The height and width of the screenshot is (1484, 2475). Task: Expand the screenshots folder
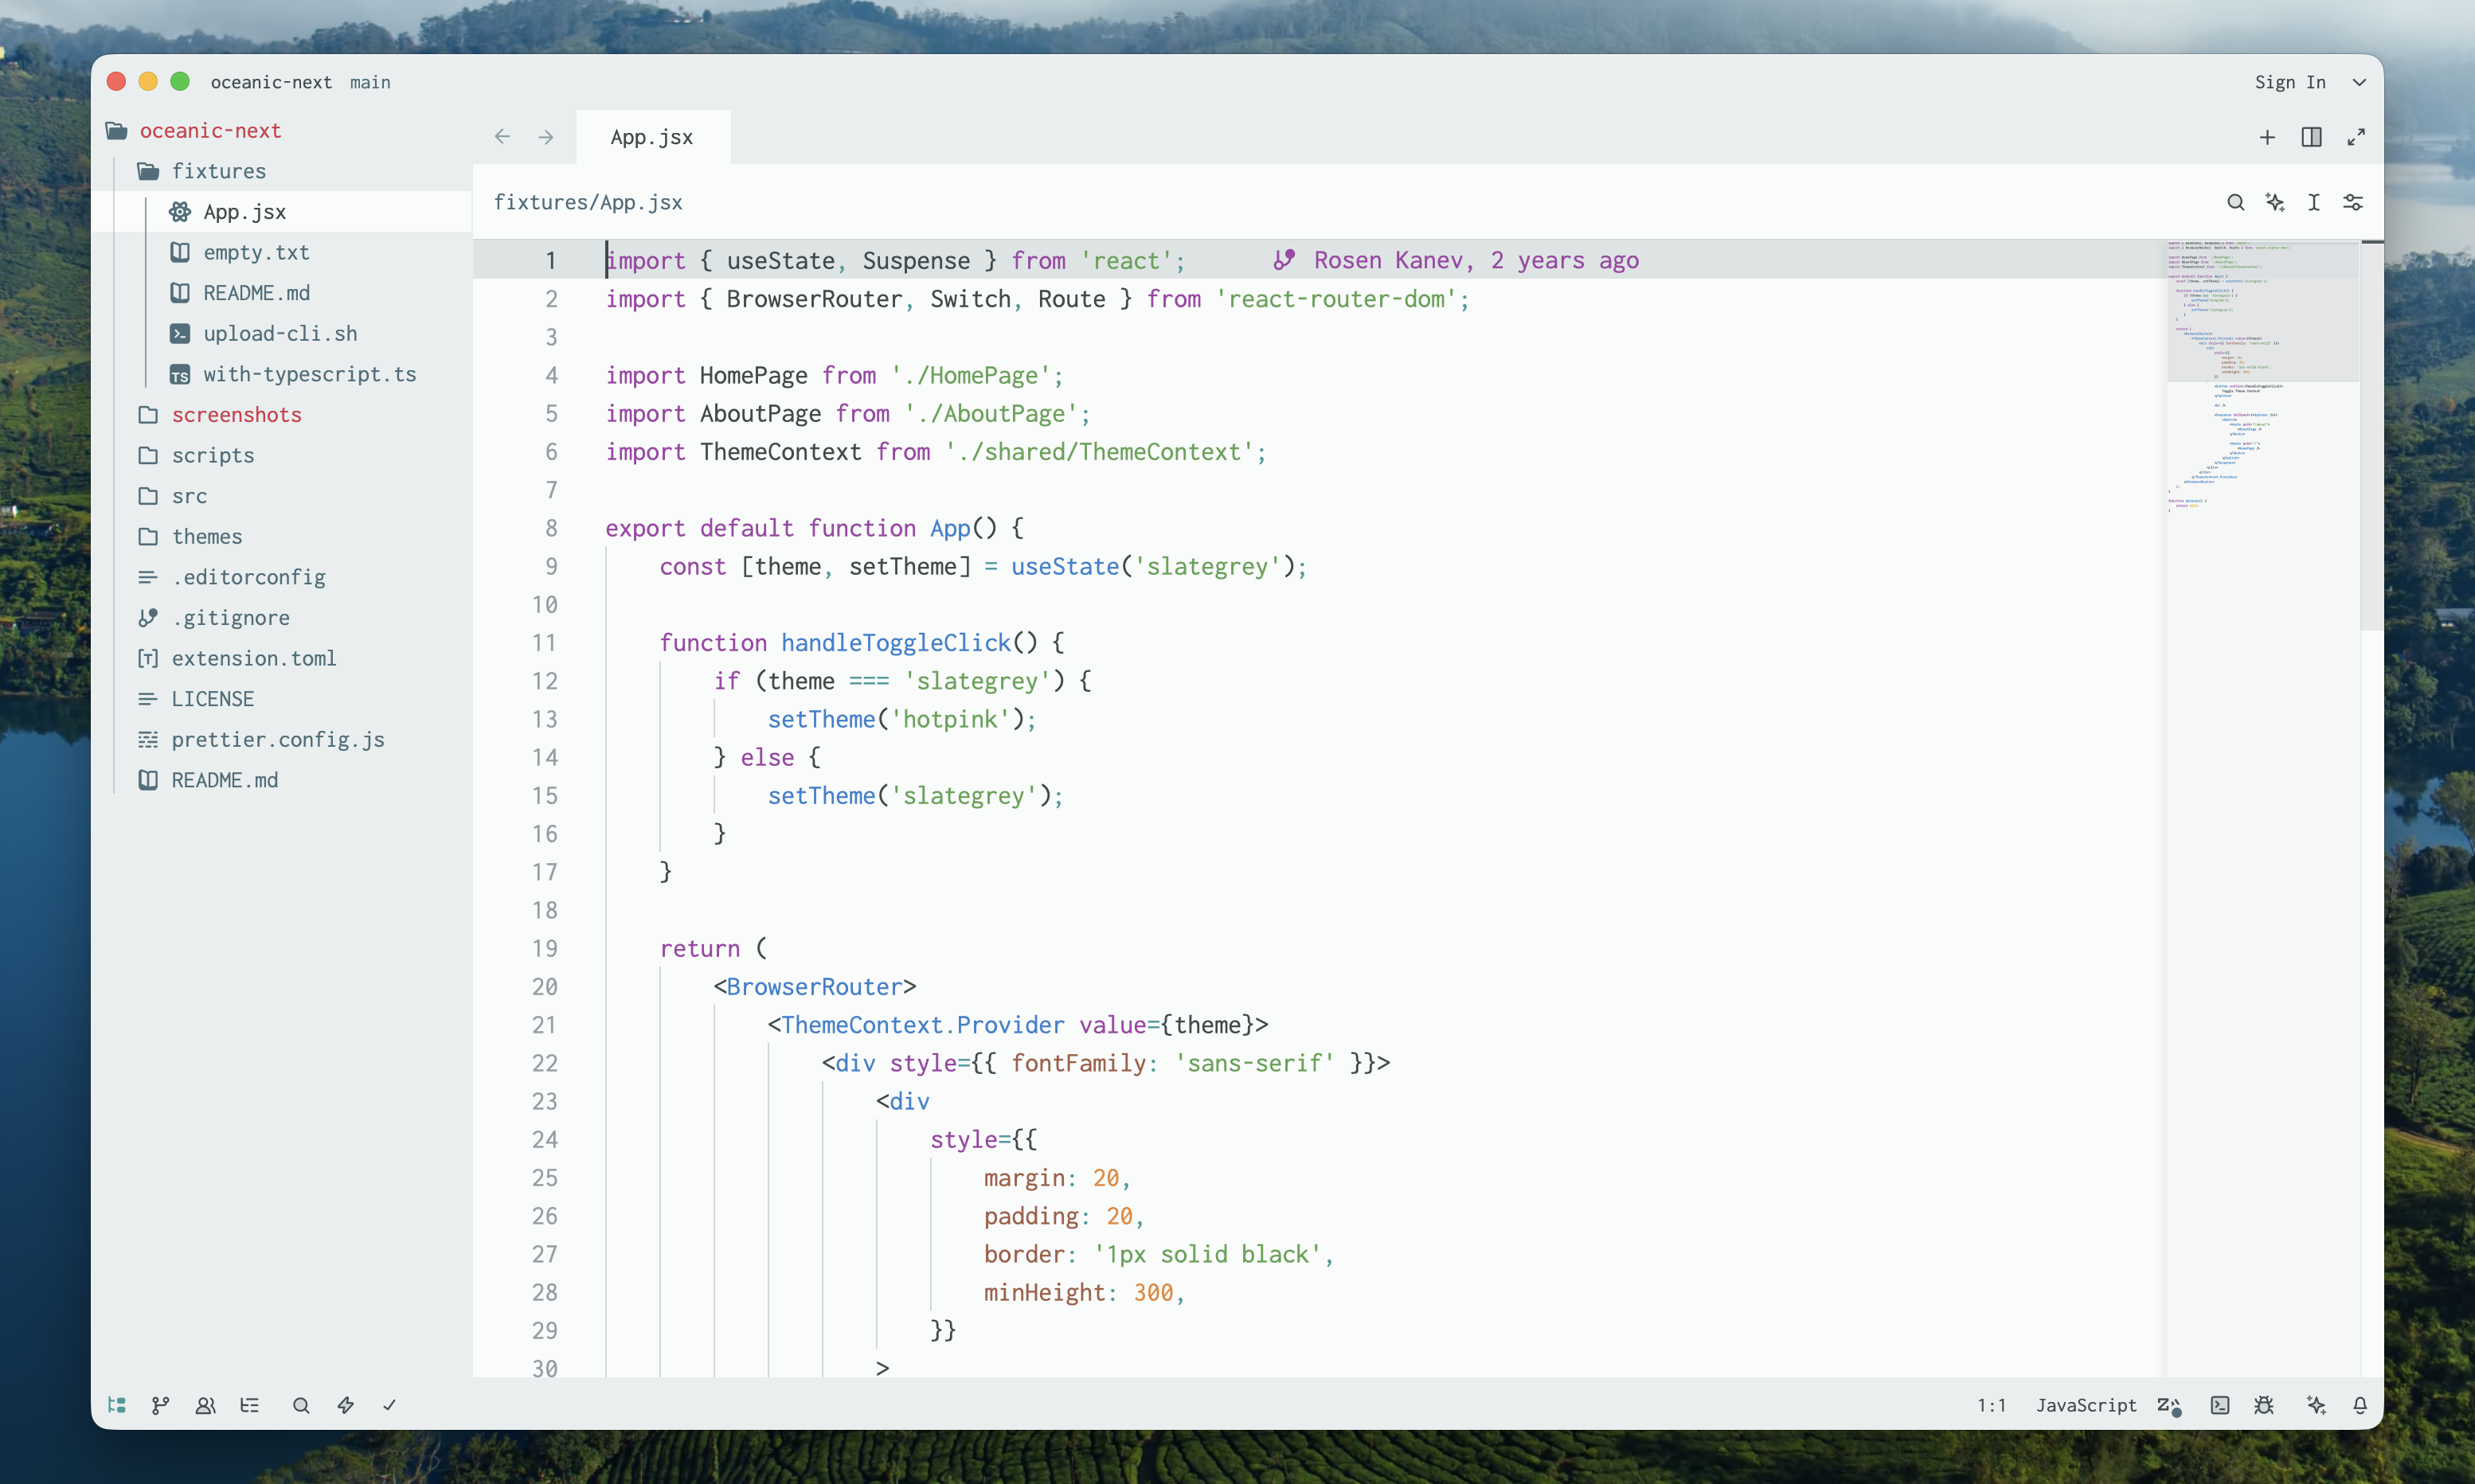(281, 414)
